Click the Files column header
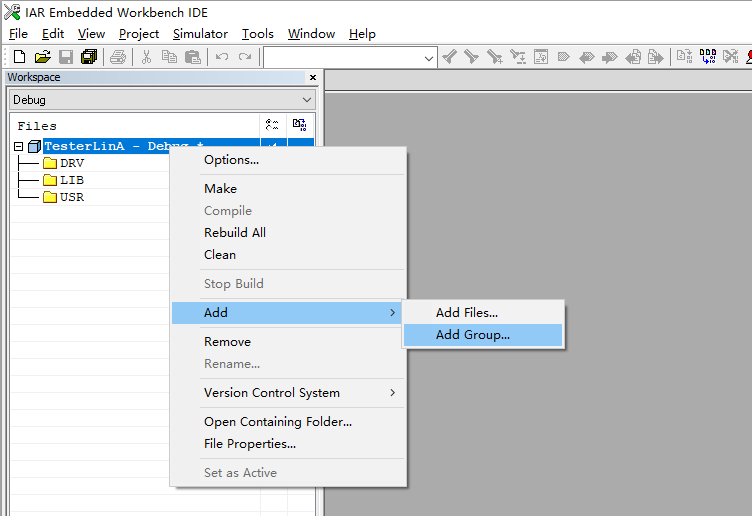This screenshot has height=516, width=752. pos(135,126)
